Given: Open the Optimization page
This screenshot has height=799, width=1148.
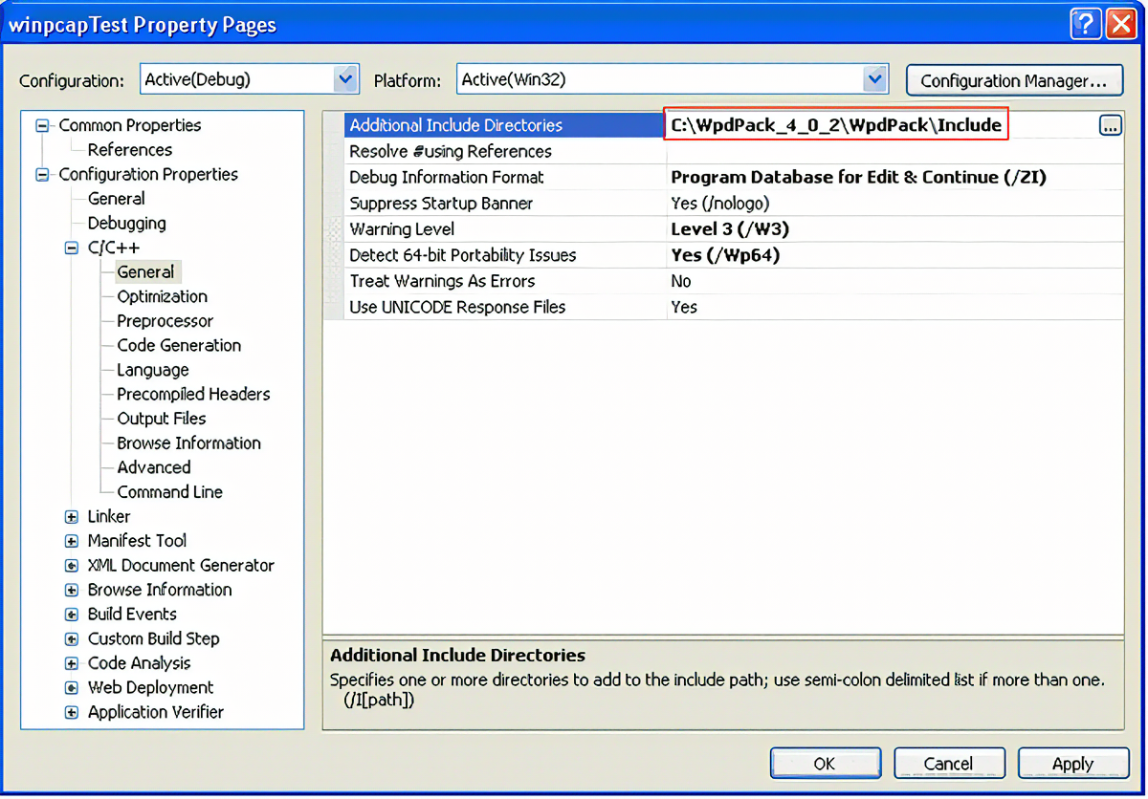Looking at the screenshot, I should coord(162,297).
